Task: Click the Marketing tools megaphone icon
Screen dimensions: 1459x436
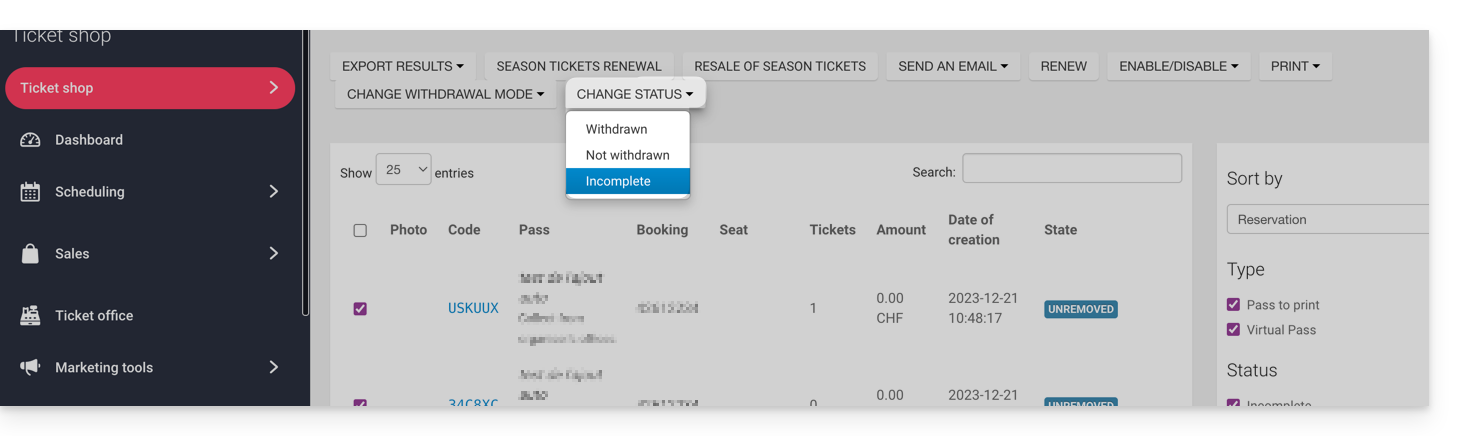Action: (30, 368)
